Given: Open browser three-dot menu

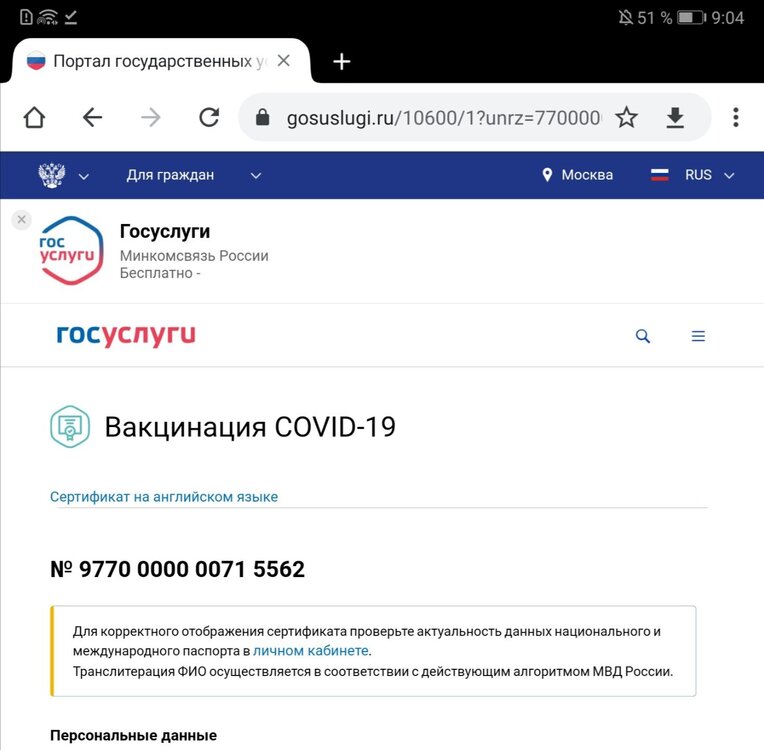Looking at the screenshot, I should point(736,118).
